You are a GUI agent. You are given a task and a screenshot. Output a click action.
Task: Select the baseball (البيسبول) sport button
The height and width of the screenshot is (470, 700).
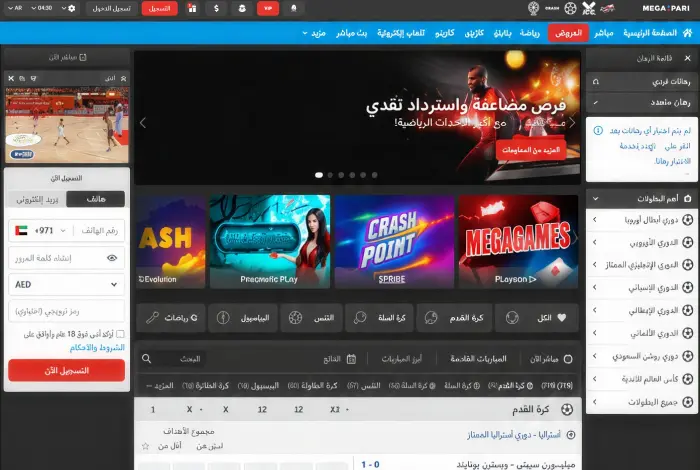[x=242, y=318]
